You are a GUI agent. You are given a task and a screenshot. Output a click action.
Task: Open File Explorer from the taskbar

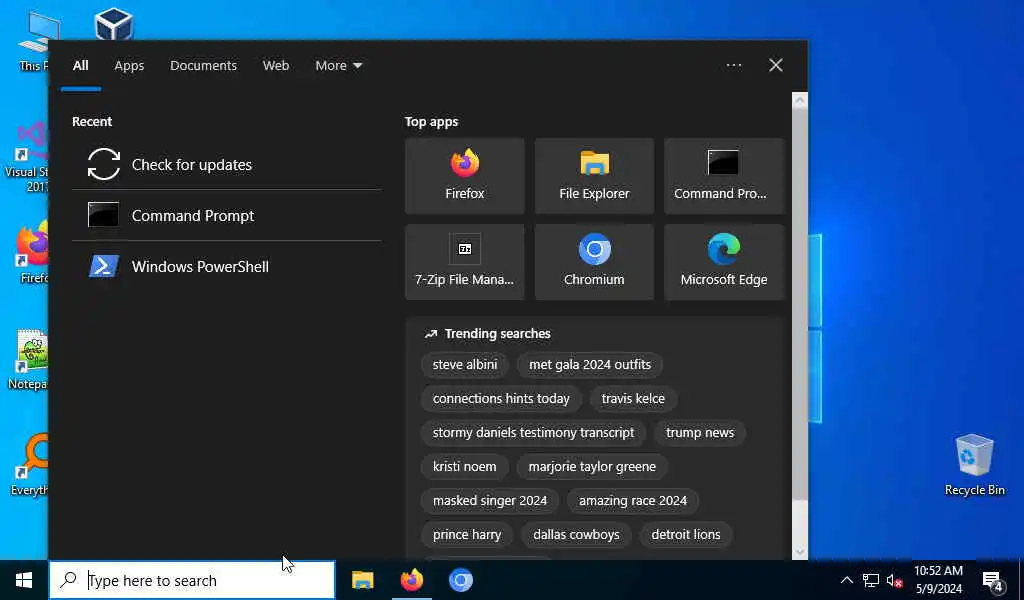click(362, 580)
